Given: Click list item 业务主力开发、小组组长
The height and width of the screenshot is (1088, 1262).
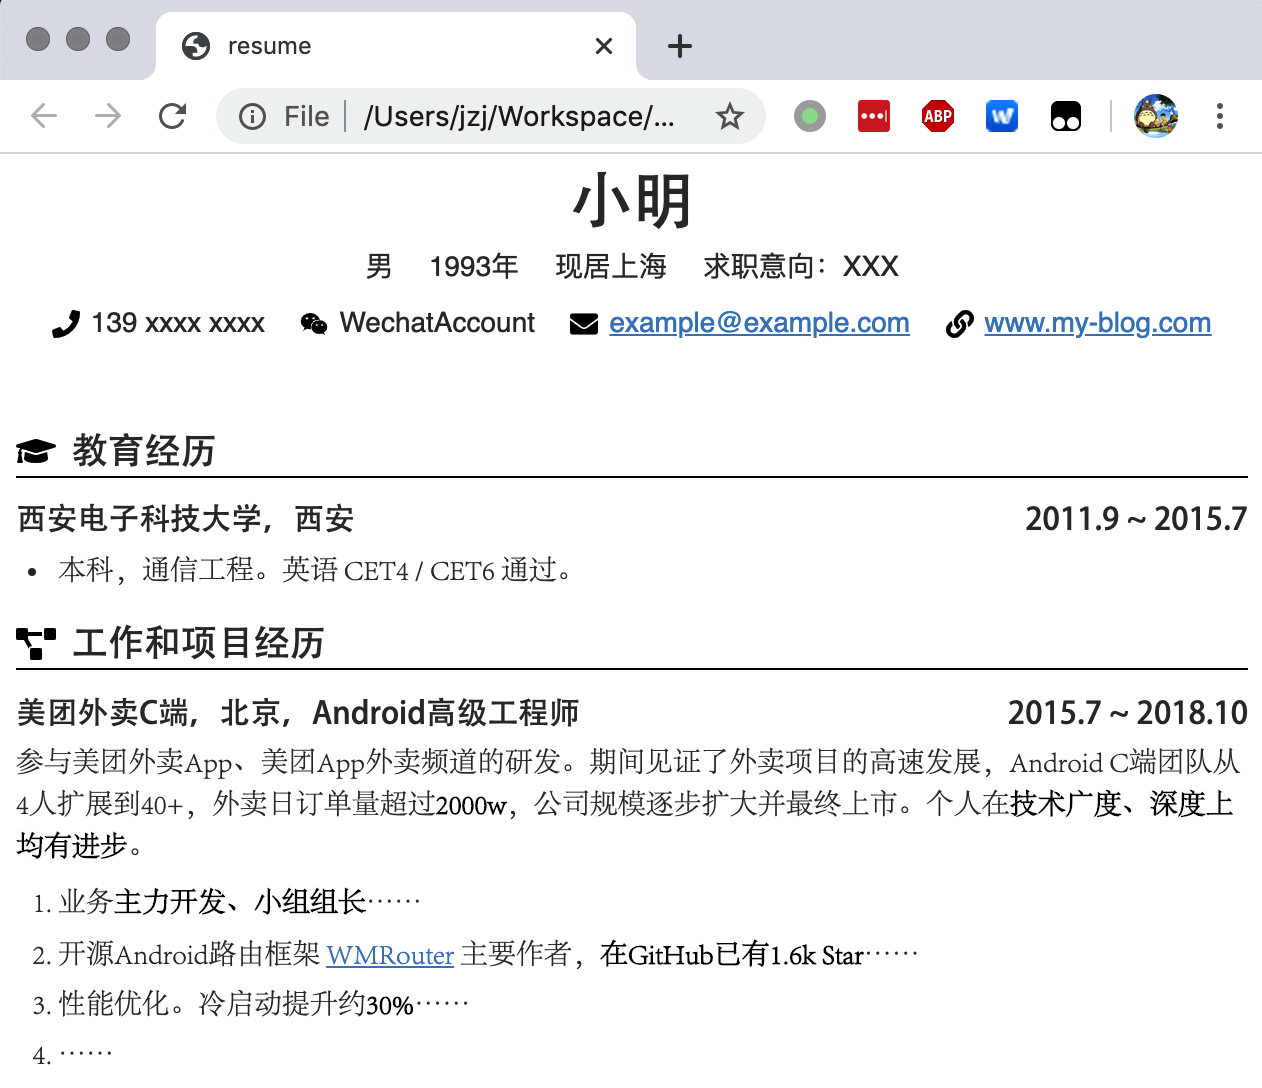Looking at the screenshot, I should pyautogui.click(x=239, y=902).
